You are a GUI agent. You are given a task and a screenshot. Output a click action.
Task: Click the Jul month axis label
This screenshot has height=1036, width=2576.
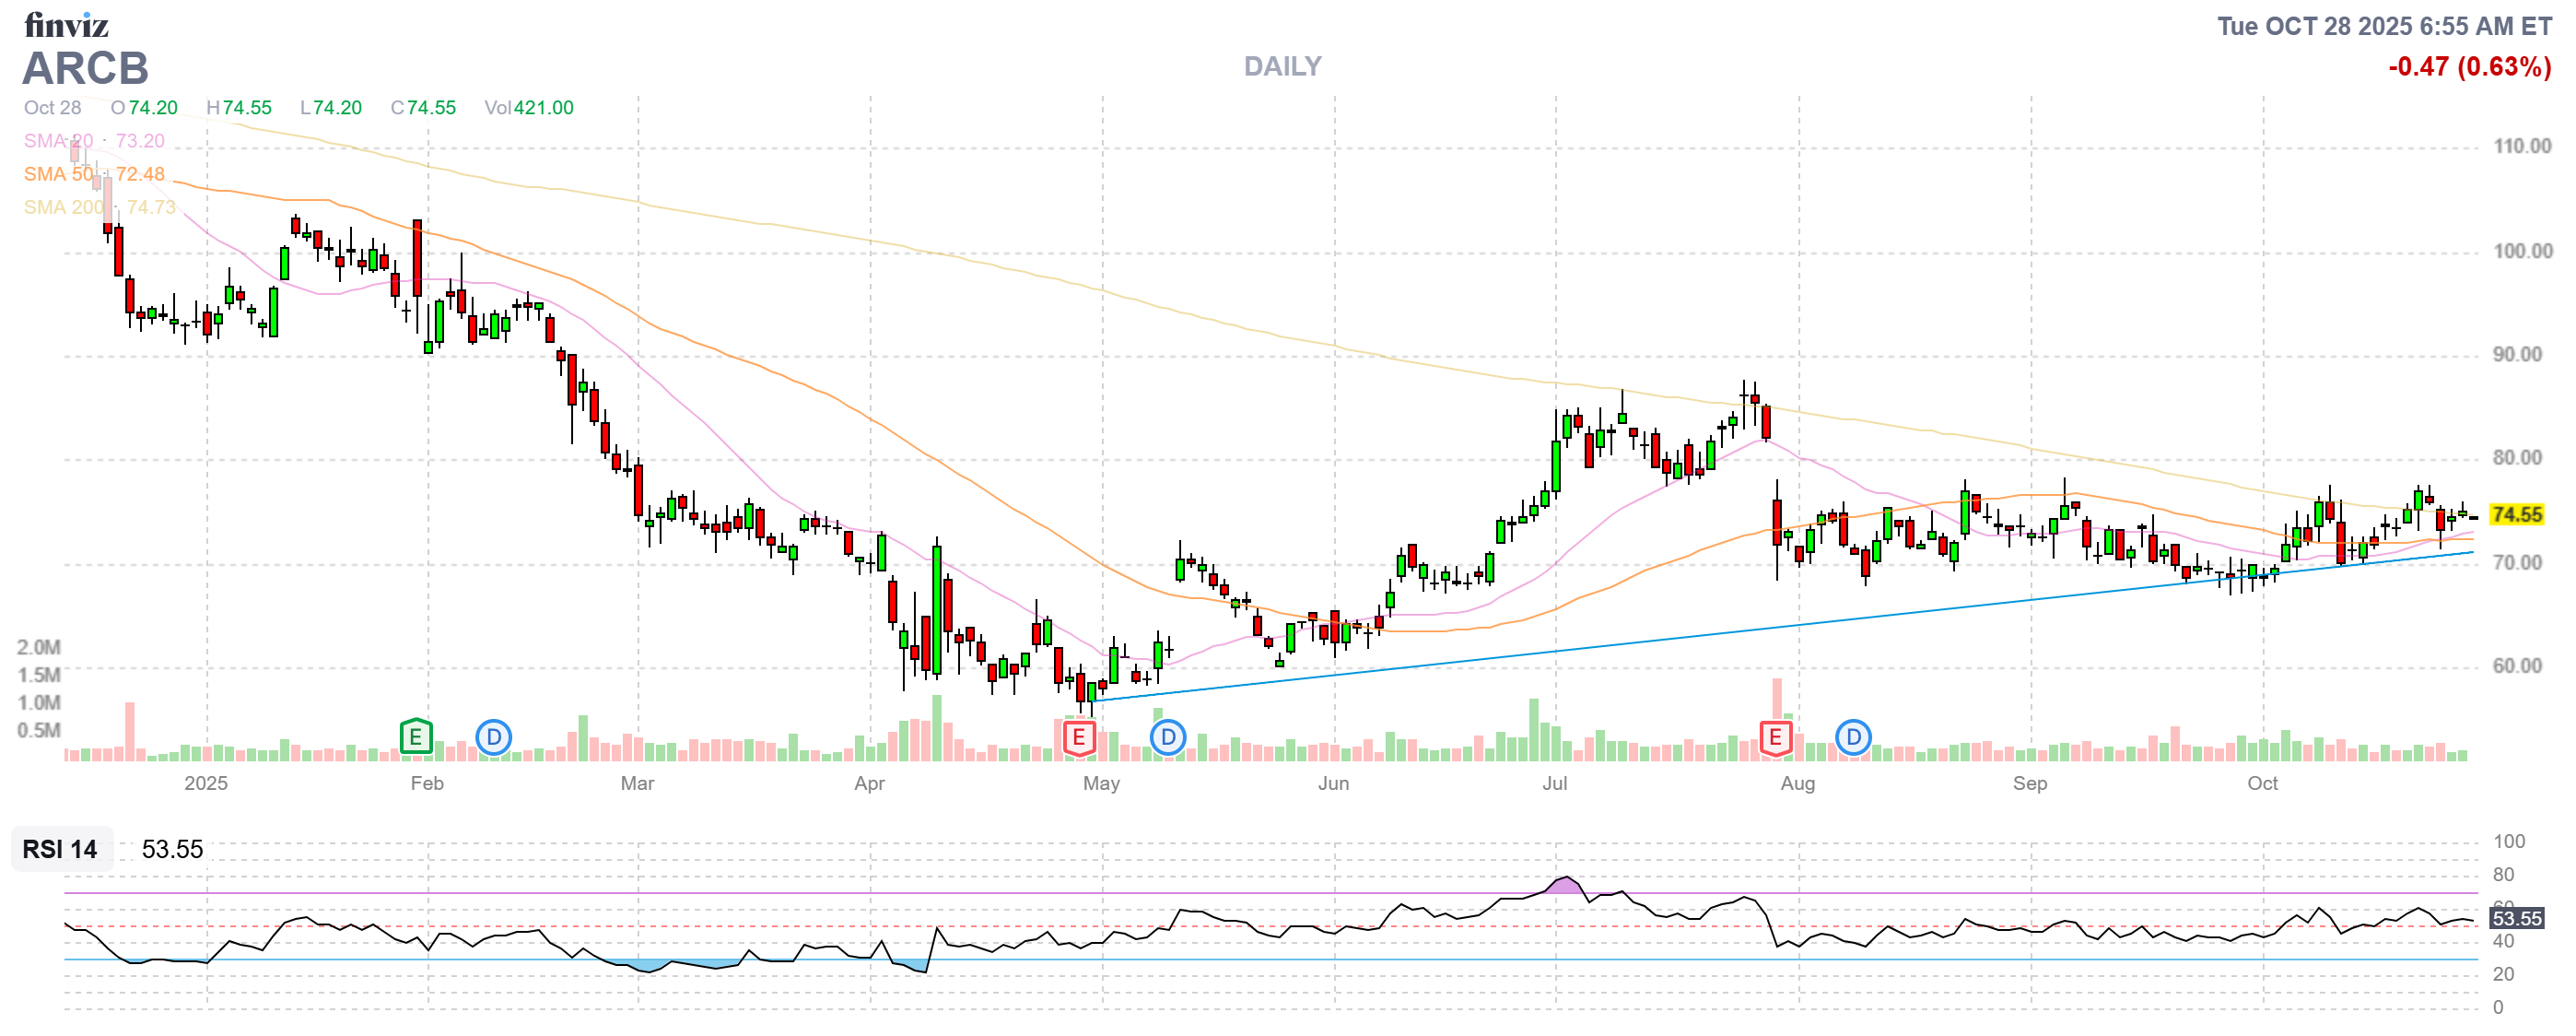click(x=1554, y=784)
